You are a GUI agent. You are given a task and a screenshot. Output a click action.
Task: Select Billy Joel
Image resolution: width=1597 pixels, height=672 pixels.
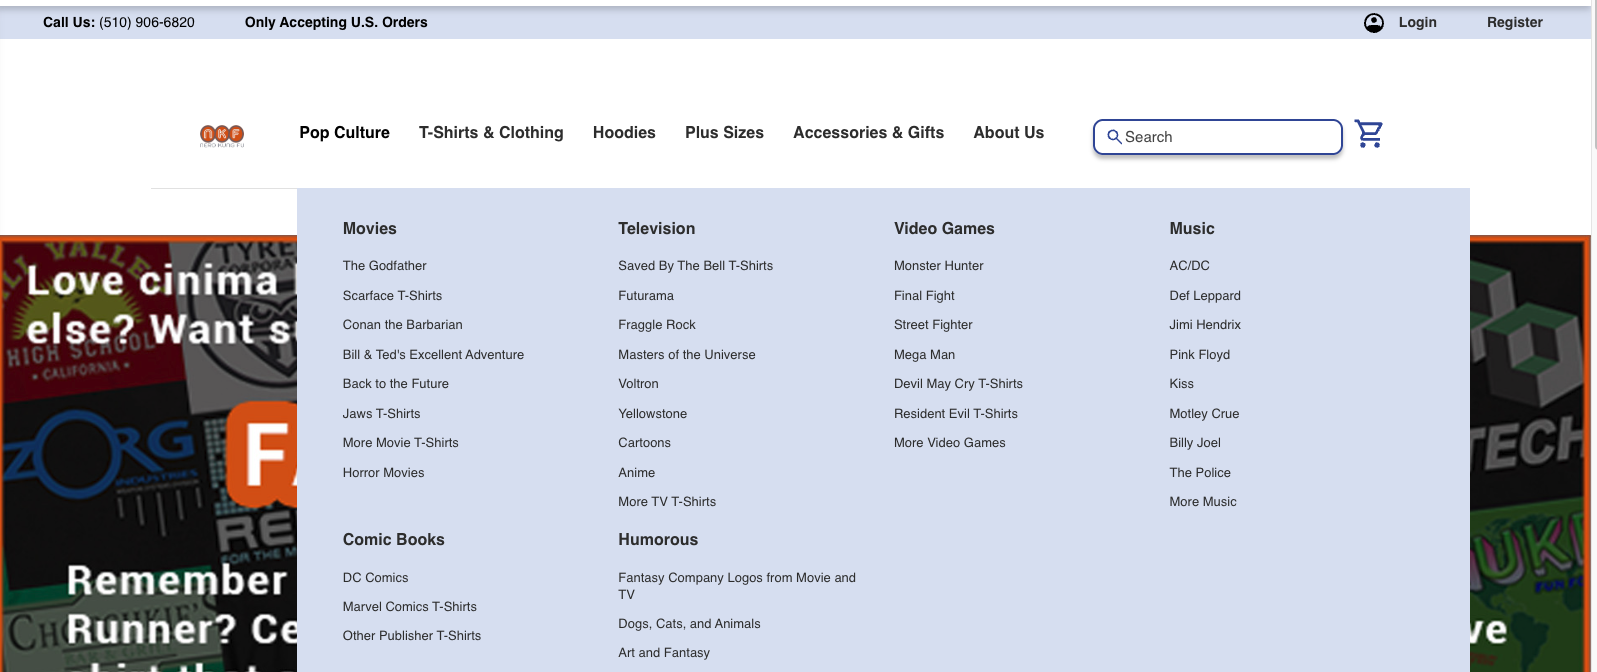1195,443
